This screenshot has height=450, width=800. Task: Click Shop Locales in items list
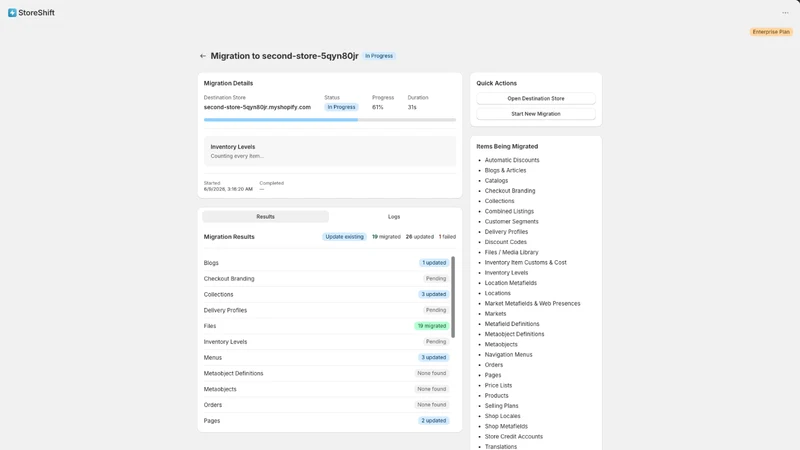(503, 416)
